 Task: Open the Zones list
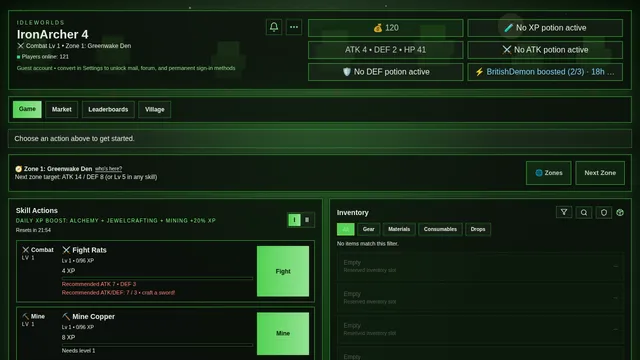(549, 173)
